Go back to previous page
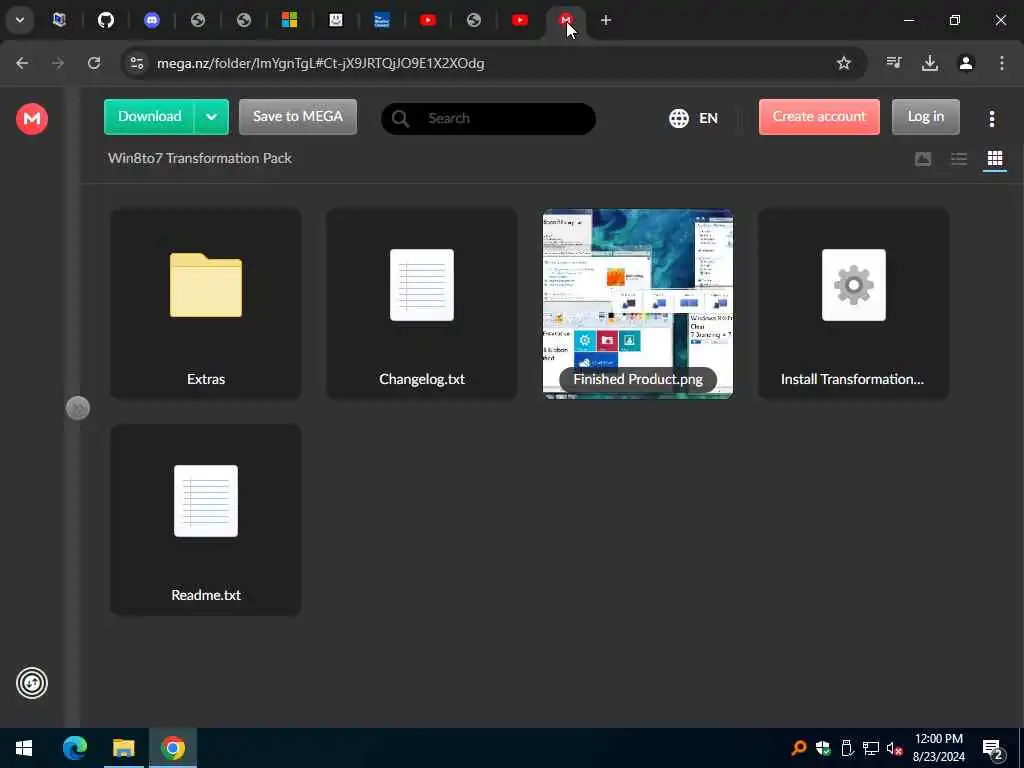 click(22, 63)
